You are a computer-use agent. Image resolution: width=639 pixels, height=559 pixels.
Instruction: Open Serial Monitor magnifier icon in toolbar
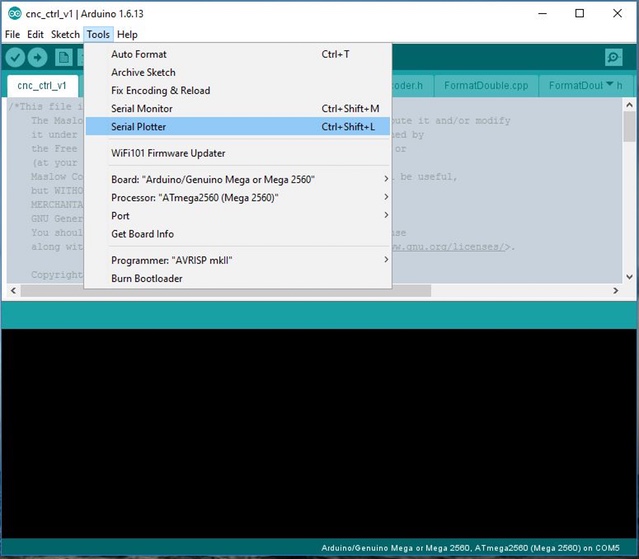point(613,57)
